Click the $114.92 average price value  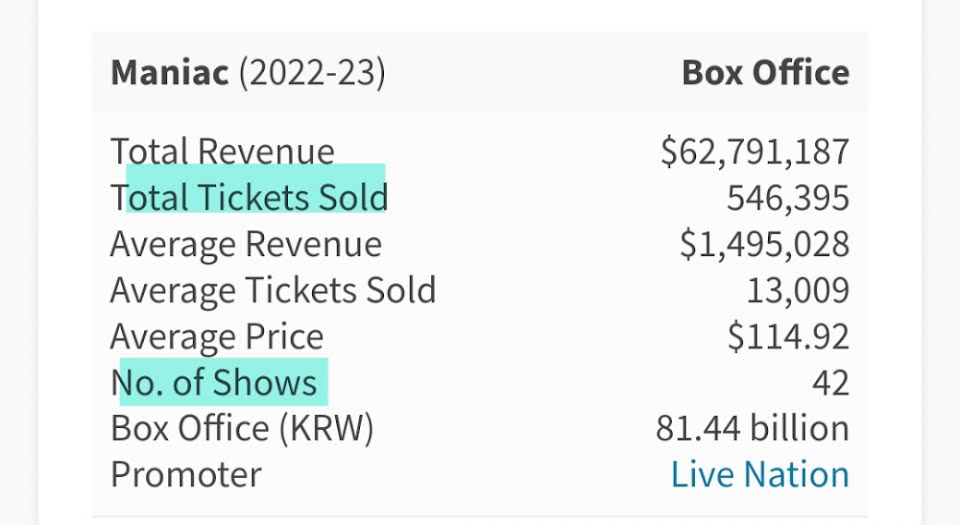click(788, 336)
